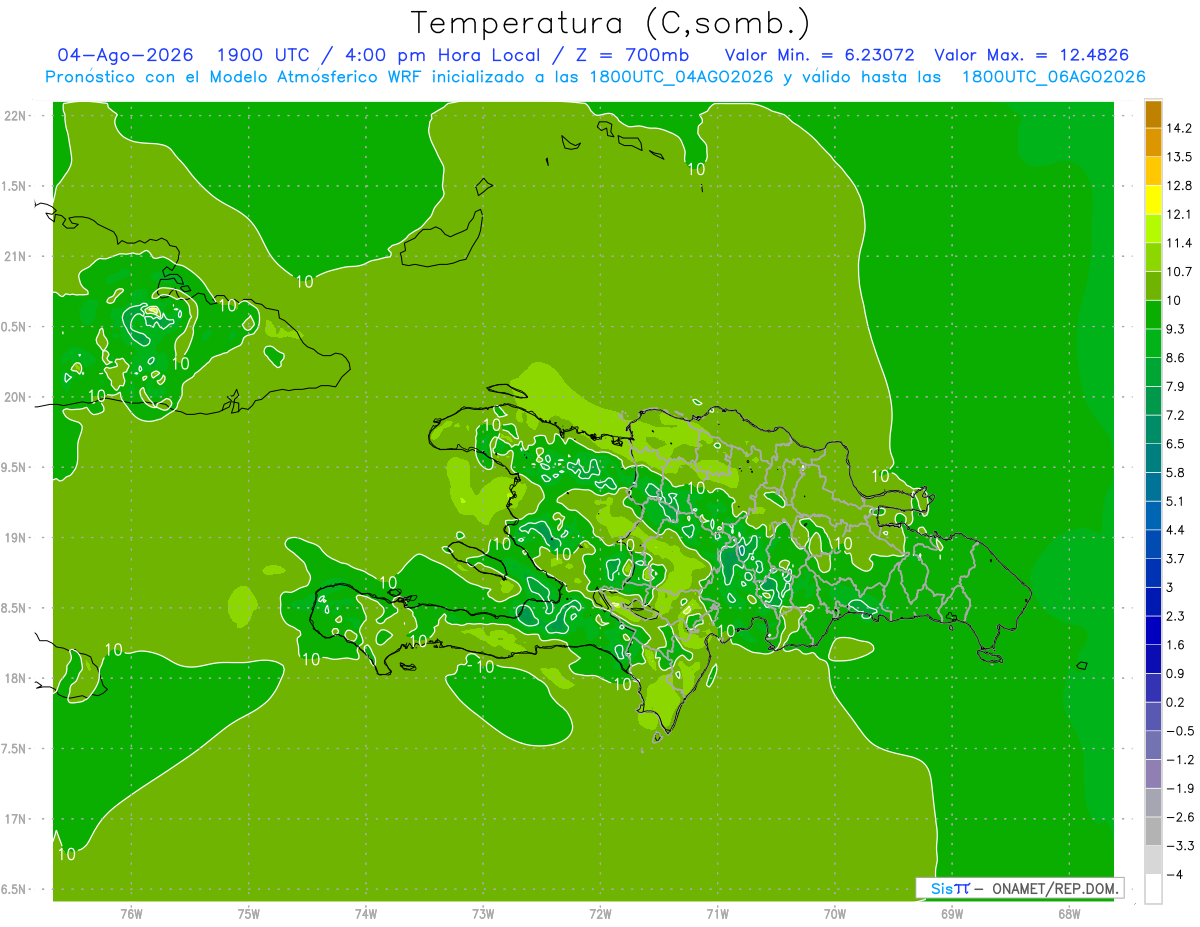Click legend value '14.2'

pos(1181,128)
